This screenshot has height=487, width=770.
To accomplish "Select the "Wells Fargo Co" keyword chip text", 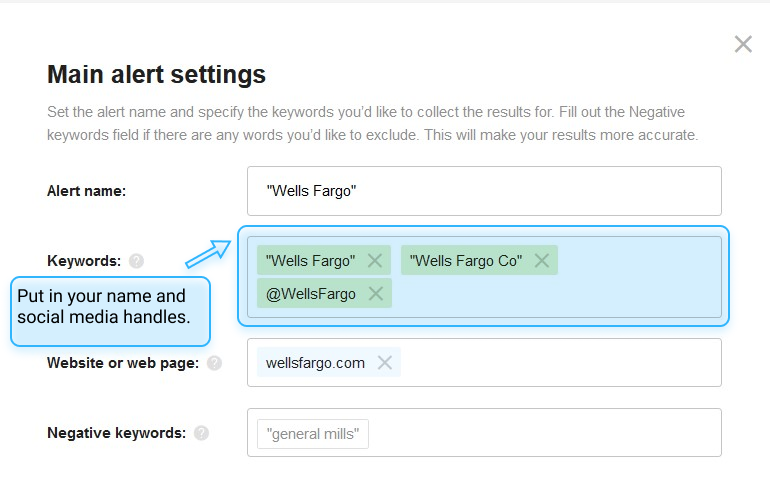I will (x=466, y=261).
